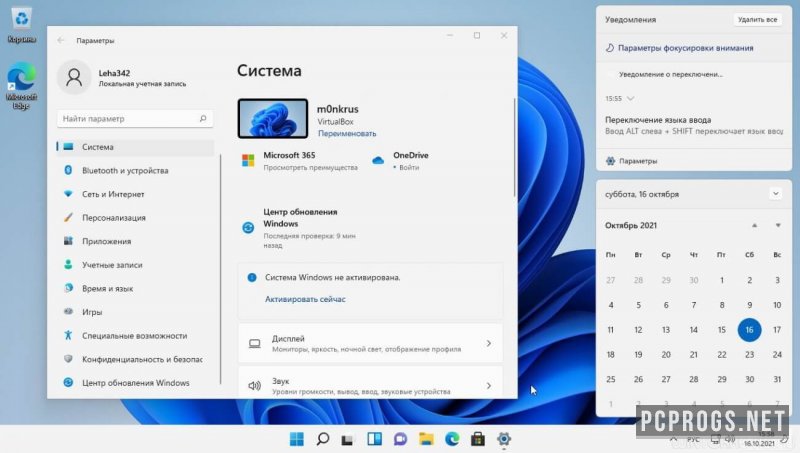
Task: Open Параметры фокусировки внимания link
Action: 685,47
